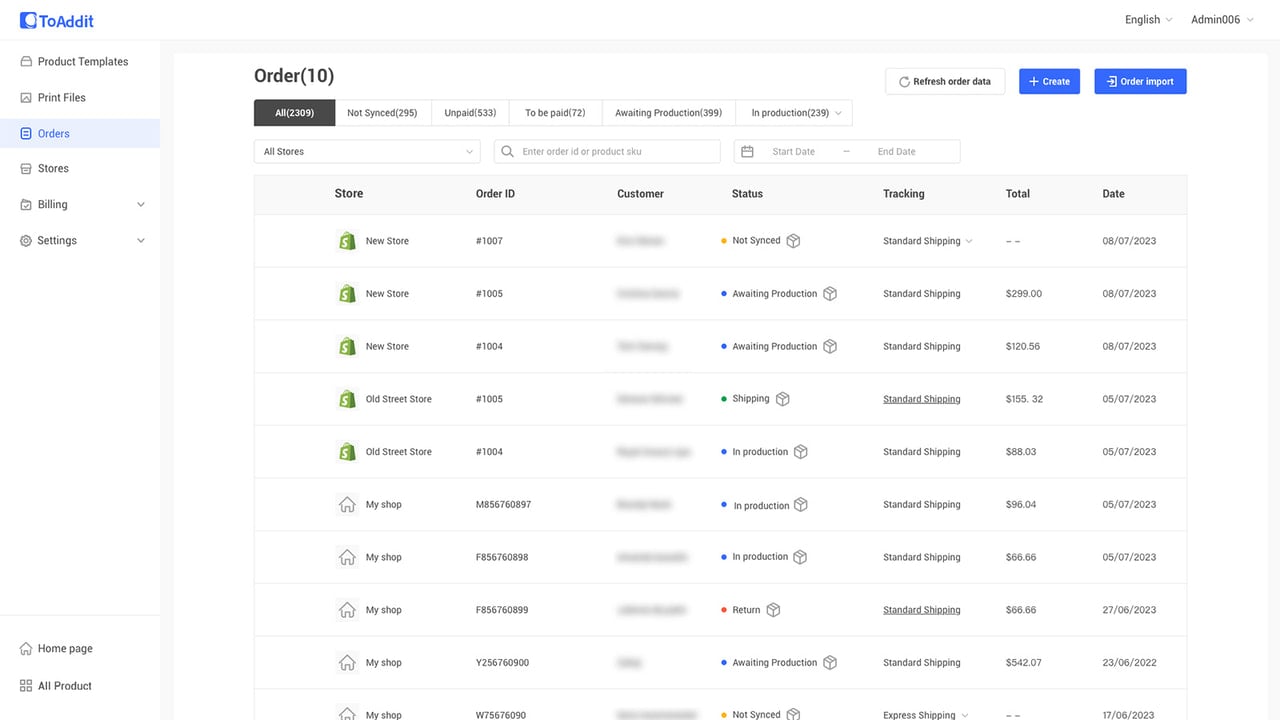Open Standard Shipping link for Old Street #1005
The height and width of the screenshot is (720, 1280).
(x=921, y=399)
